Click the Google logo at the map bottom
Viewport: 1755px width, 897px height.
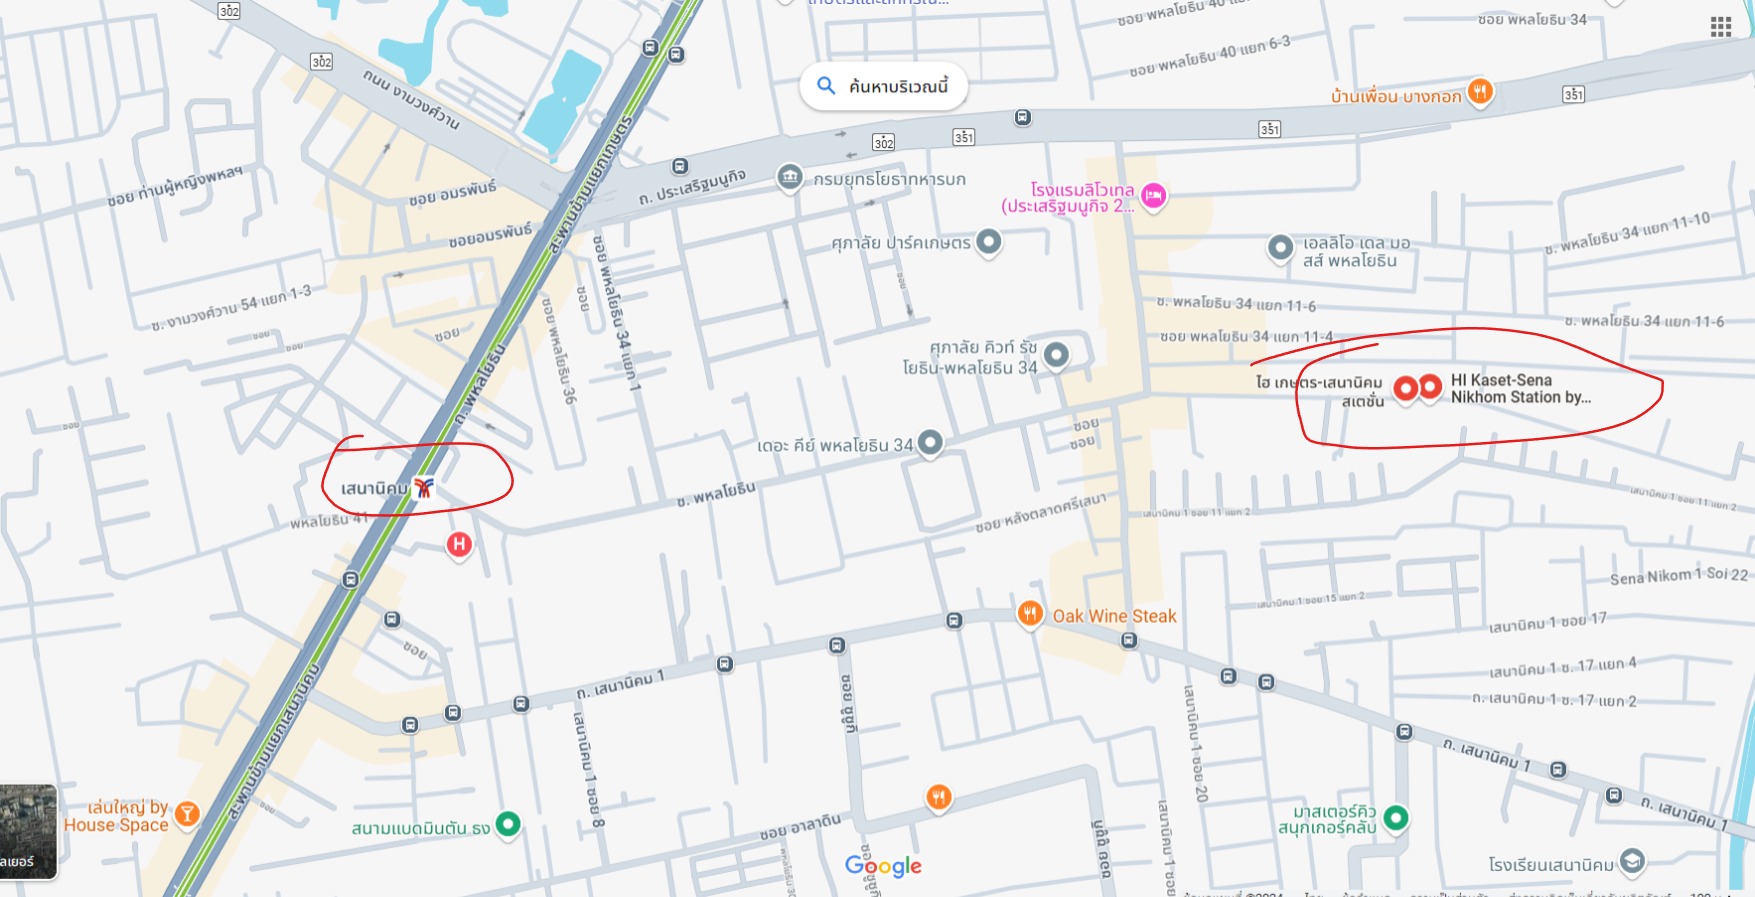[x=883, y=866]
